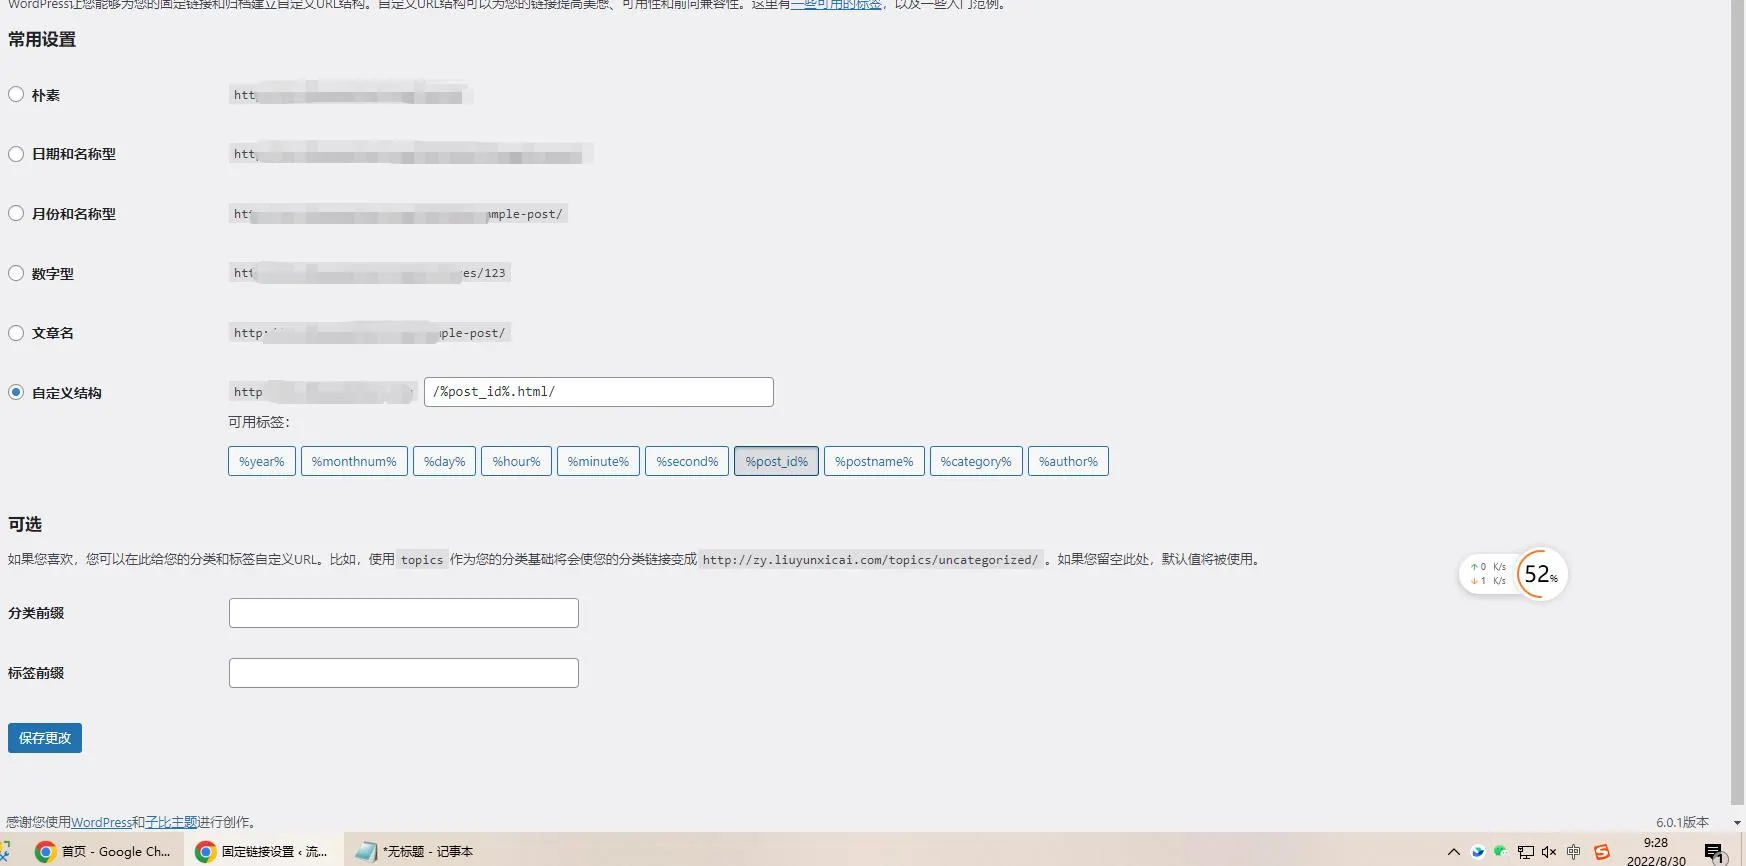Screen dimensions: 1746x866
Task: Open the WordPress footer link
Action: pyautogui.click(x=101, y=822)
